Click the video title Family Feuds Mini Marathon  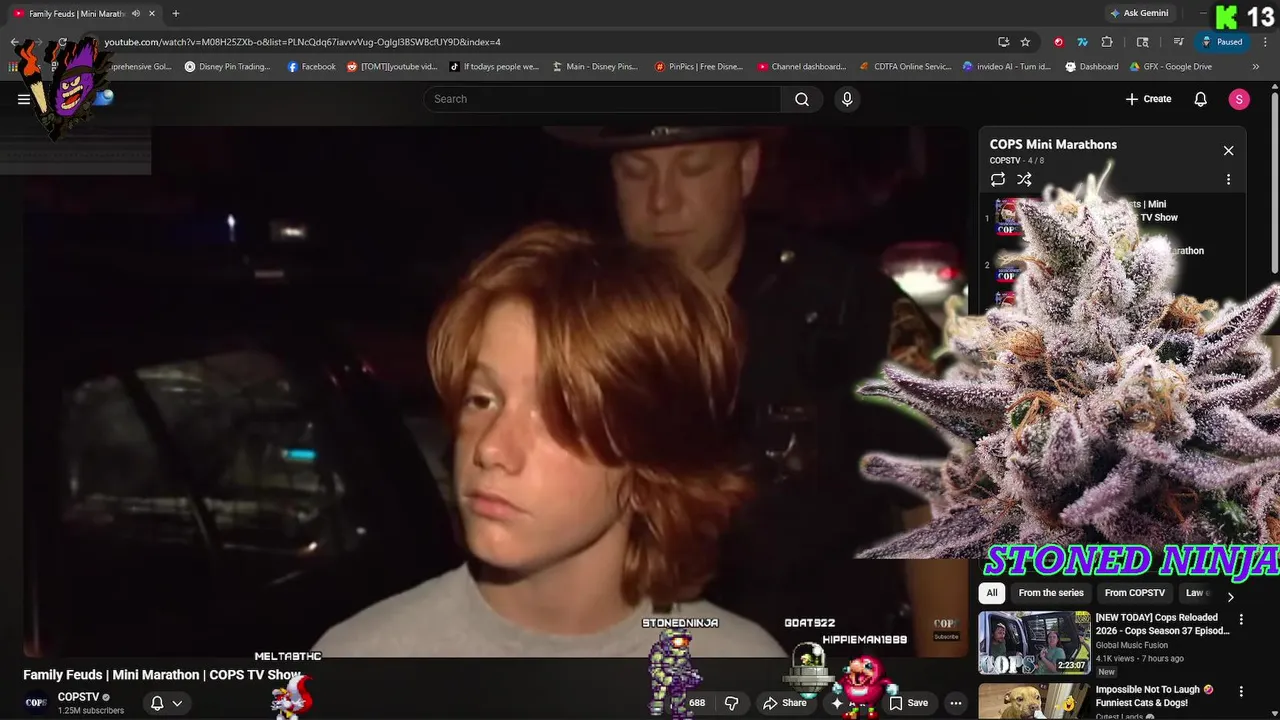point(162,675)
